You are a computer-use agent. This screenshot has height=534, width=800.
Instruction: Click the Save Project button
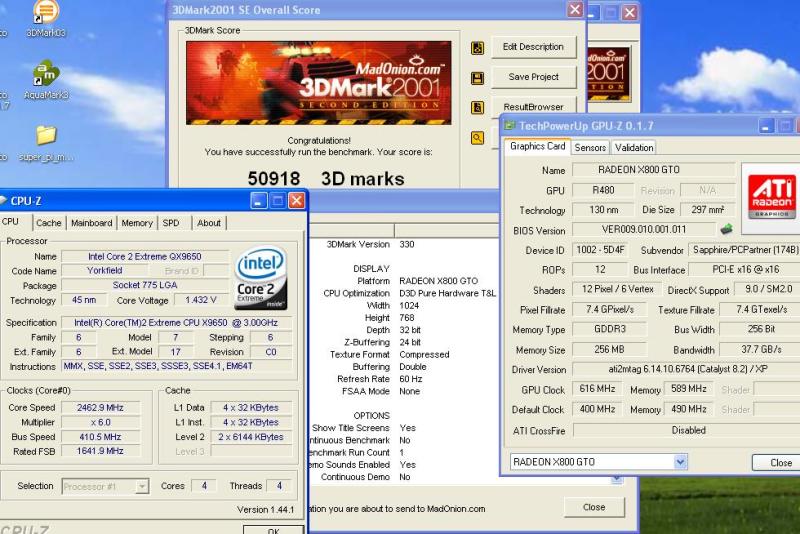(x=534, y=77)
